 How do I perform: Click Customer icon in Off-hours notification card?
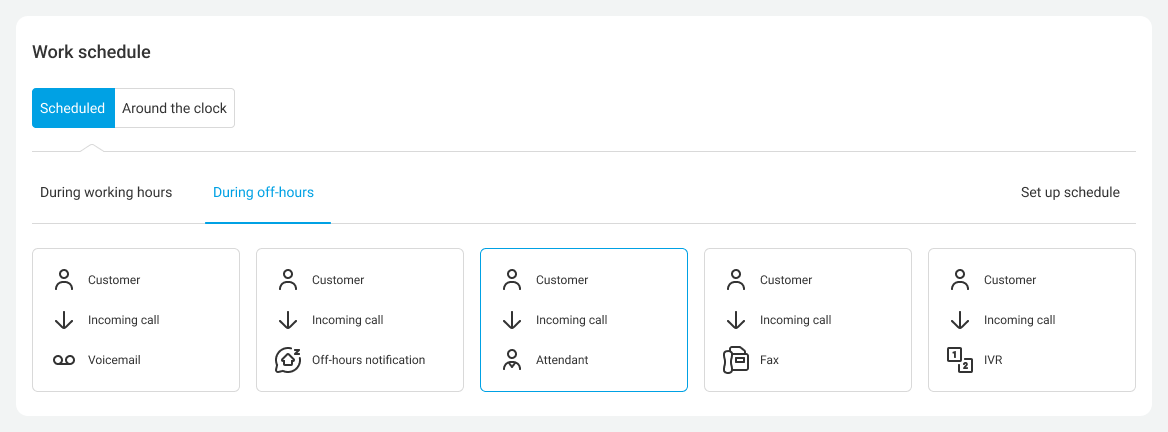point(288,280)
